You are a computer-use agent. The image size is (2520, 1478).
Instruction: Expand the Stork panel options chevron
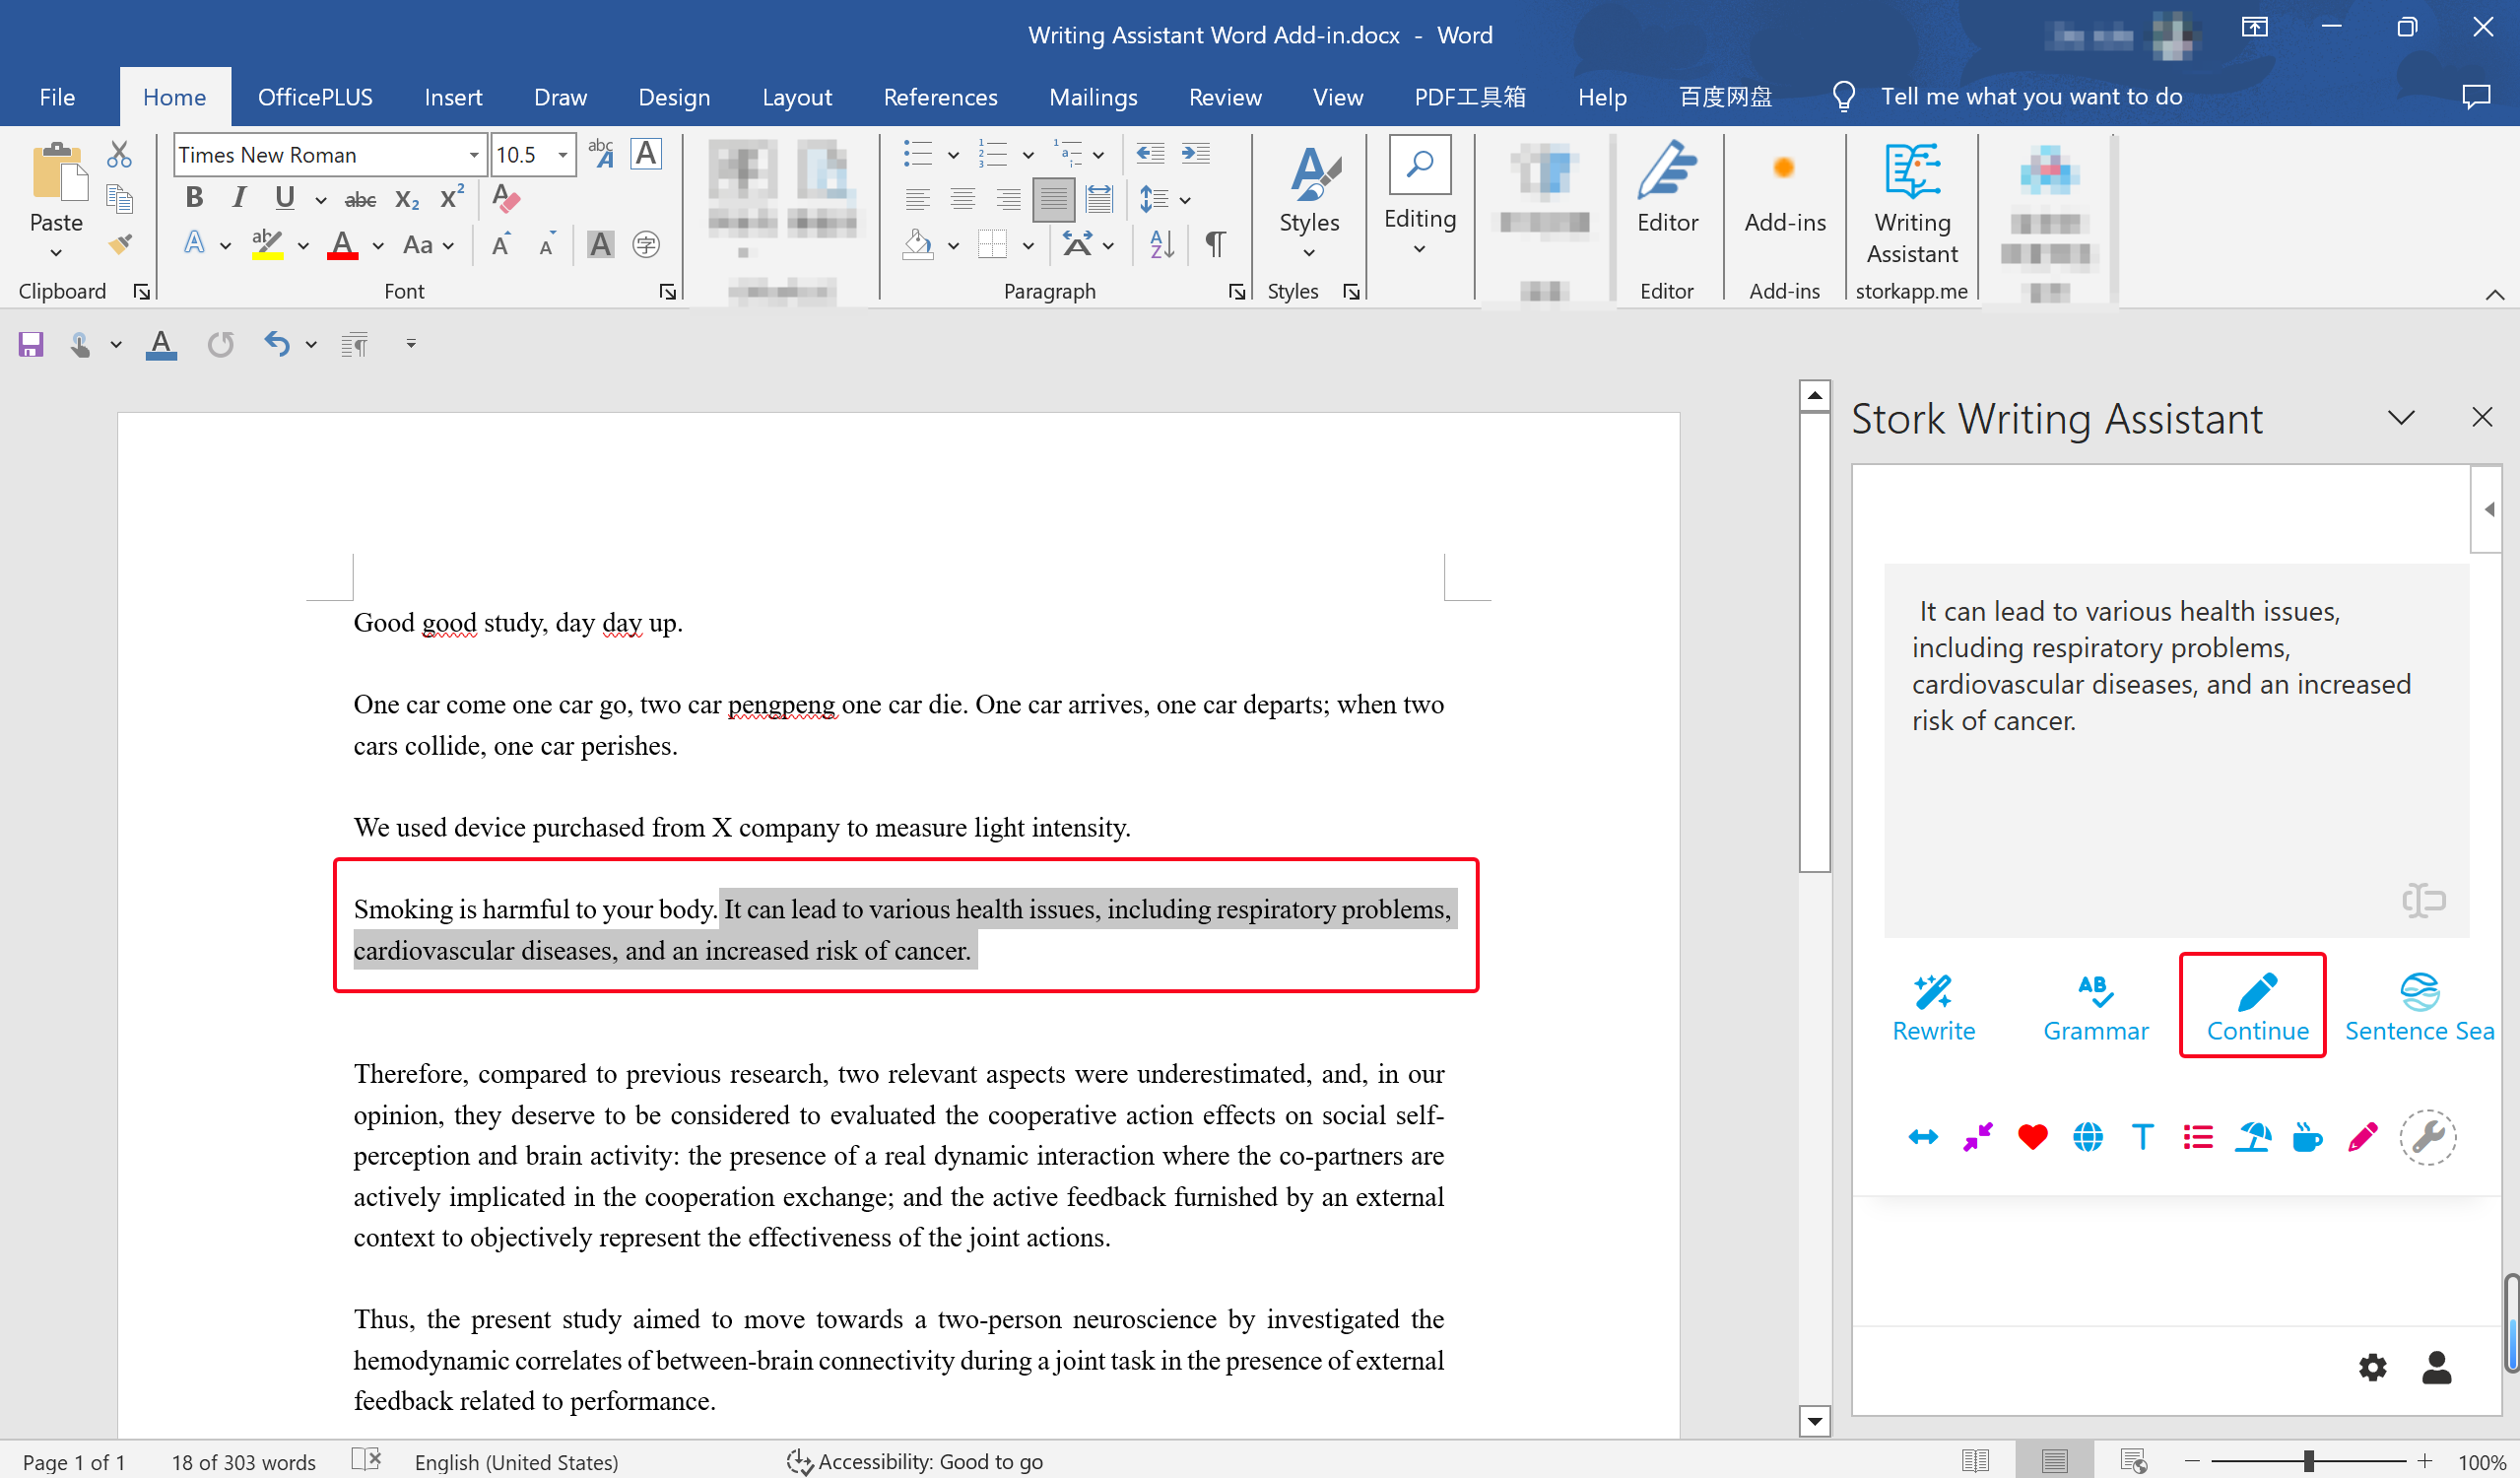click(2400, 418)
